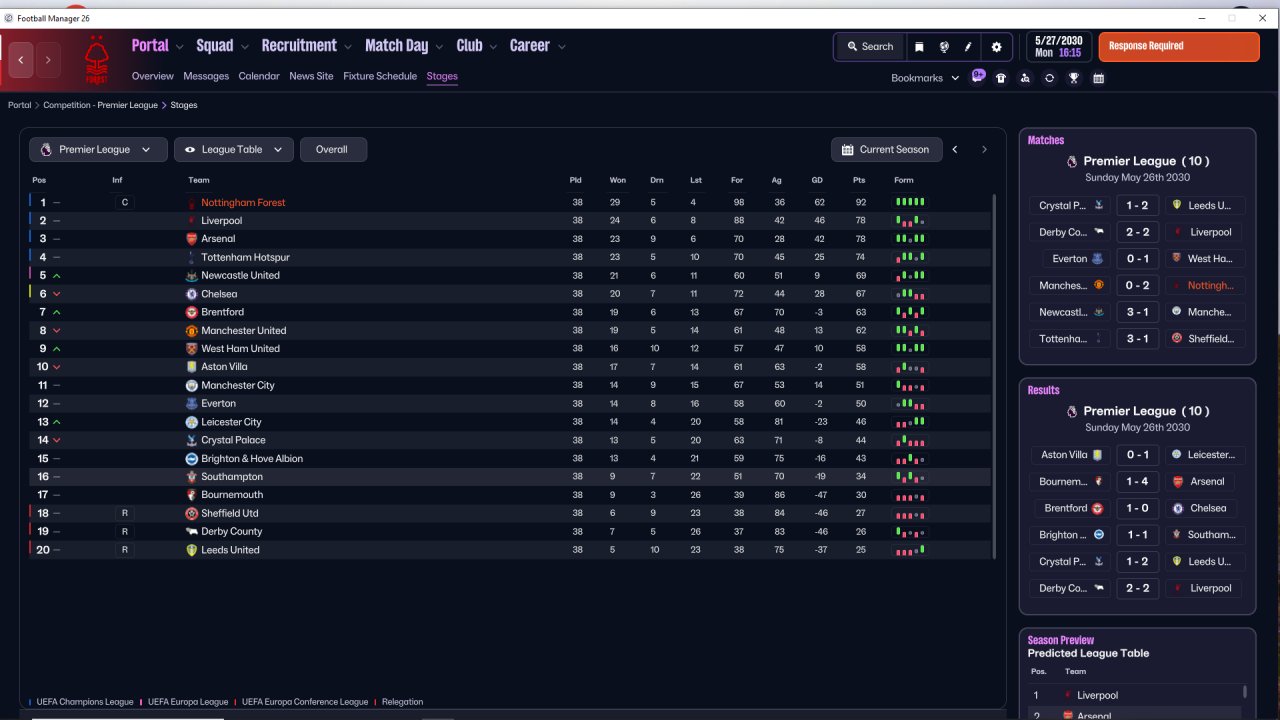1280x720 pixels.
Task: Click the Nottingham Forest club crest in header
Action: 97,60
